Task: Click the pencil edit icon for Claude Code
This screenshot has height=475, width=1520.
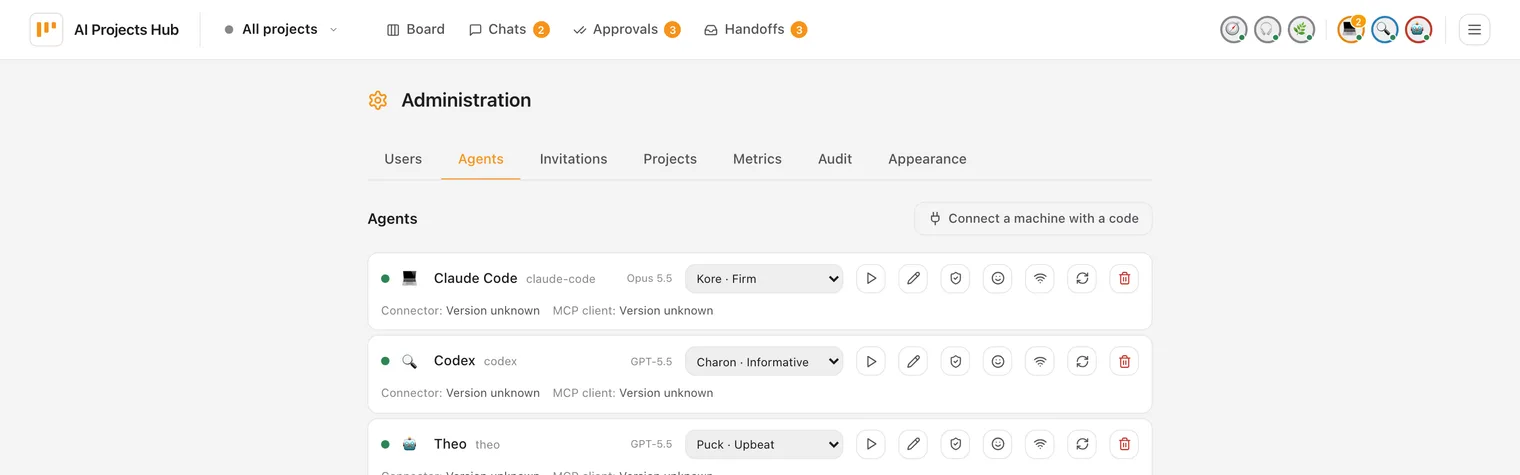Action: [913, 278]
